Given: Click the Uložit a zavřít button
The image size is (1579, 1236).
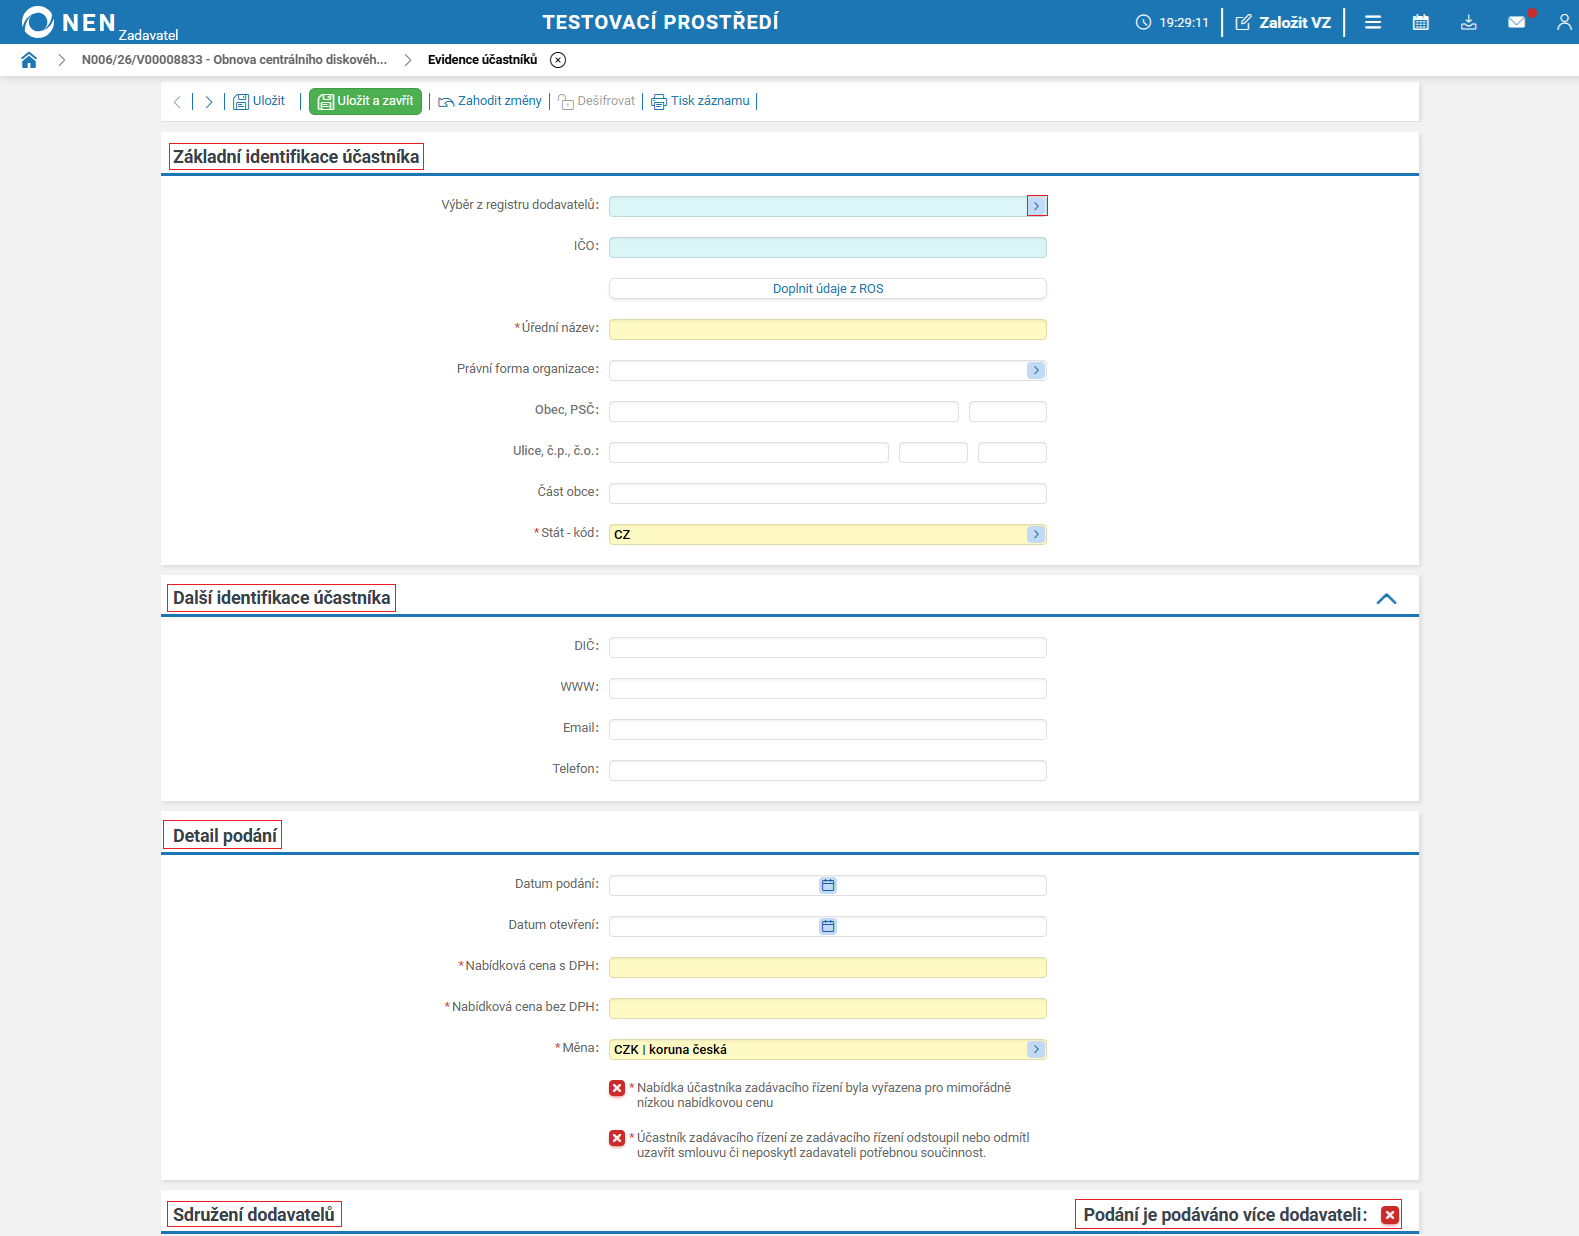Looking at the screenshot, I should [x=365, y=101].
